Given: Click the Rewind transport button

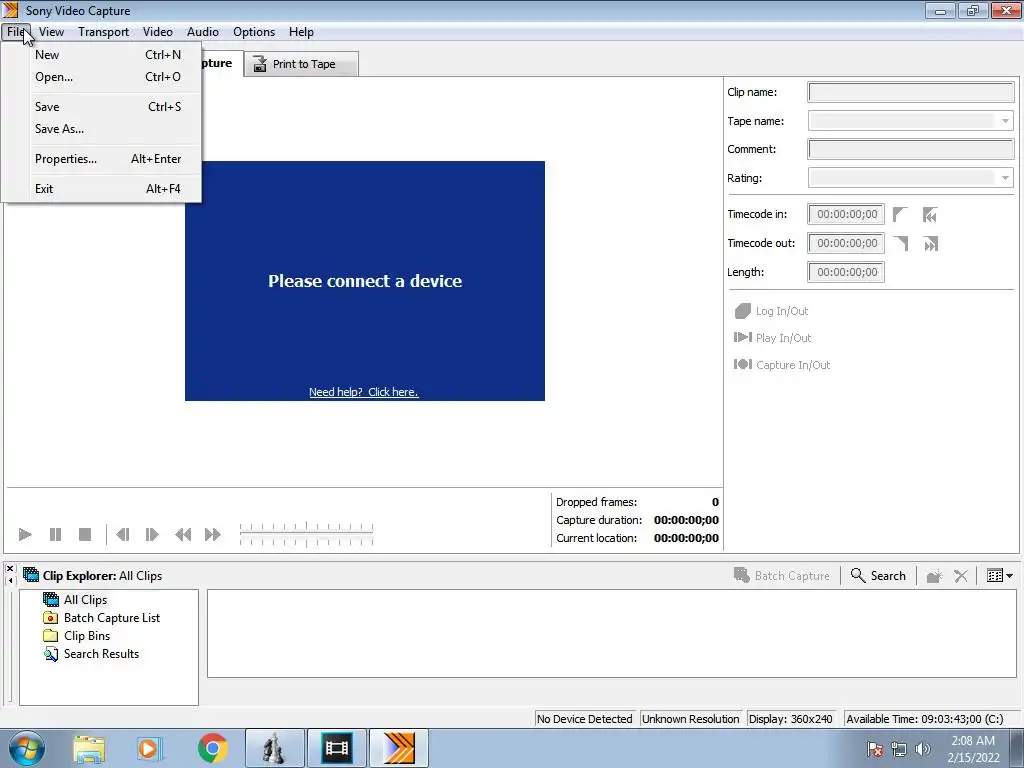Looking at the screenshot, I should pyautogui.click(x=183, y=535).
